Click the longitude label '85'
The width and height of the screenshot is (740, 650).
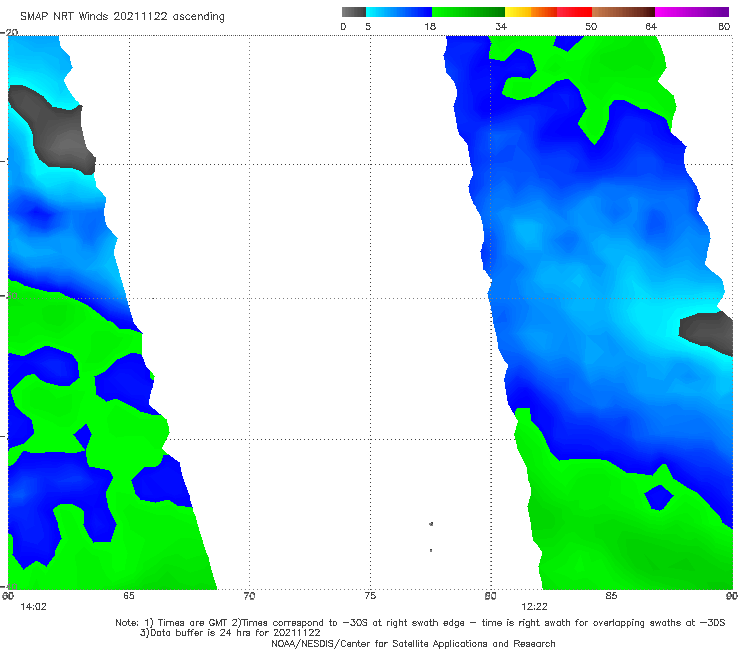click(611, 596)
